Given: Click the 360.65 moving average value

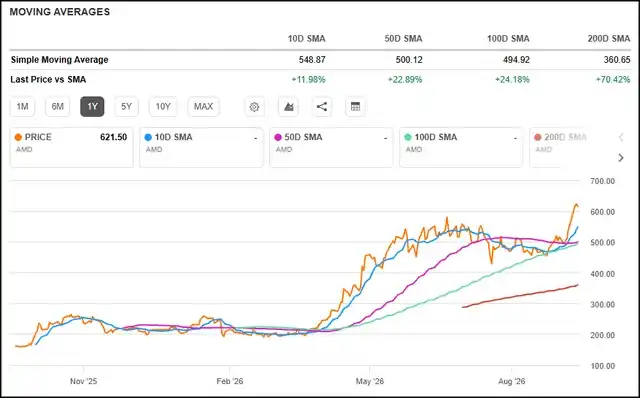Looking at the screenshot, I should 617,60.
